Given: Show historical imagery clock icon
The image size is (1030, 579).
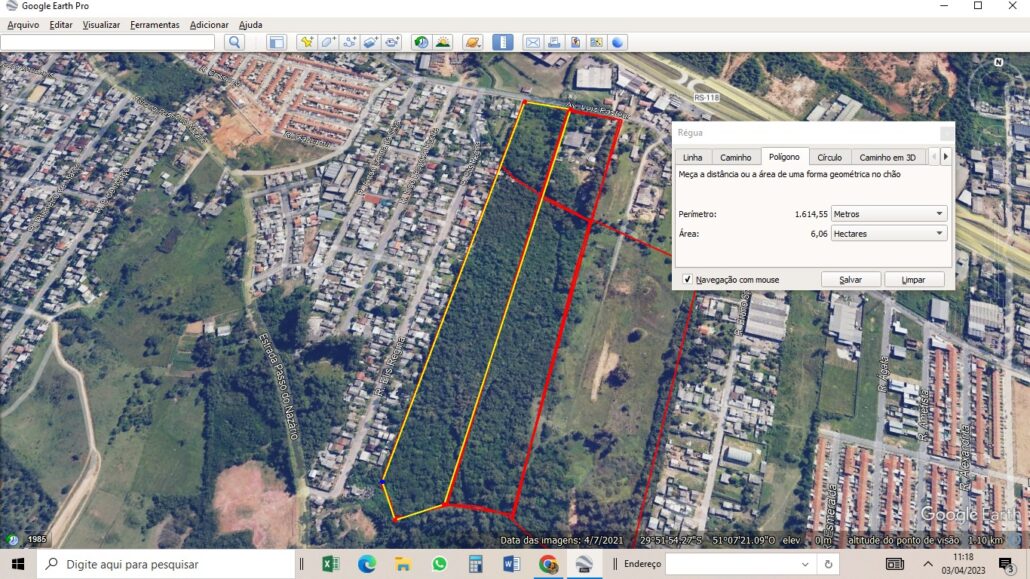Looking at the screenshot, I should [x=421, y=43].
